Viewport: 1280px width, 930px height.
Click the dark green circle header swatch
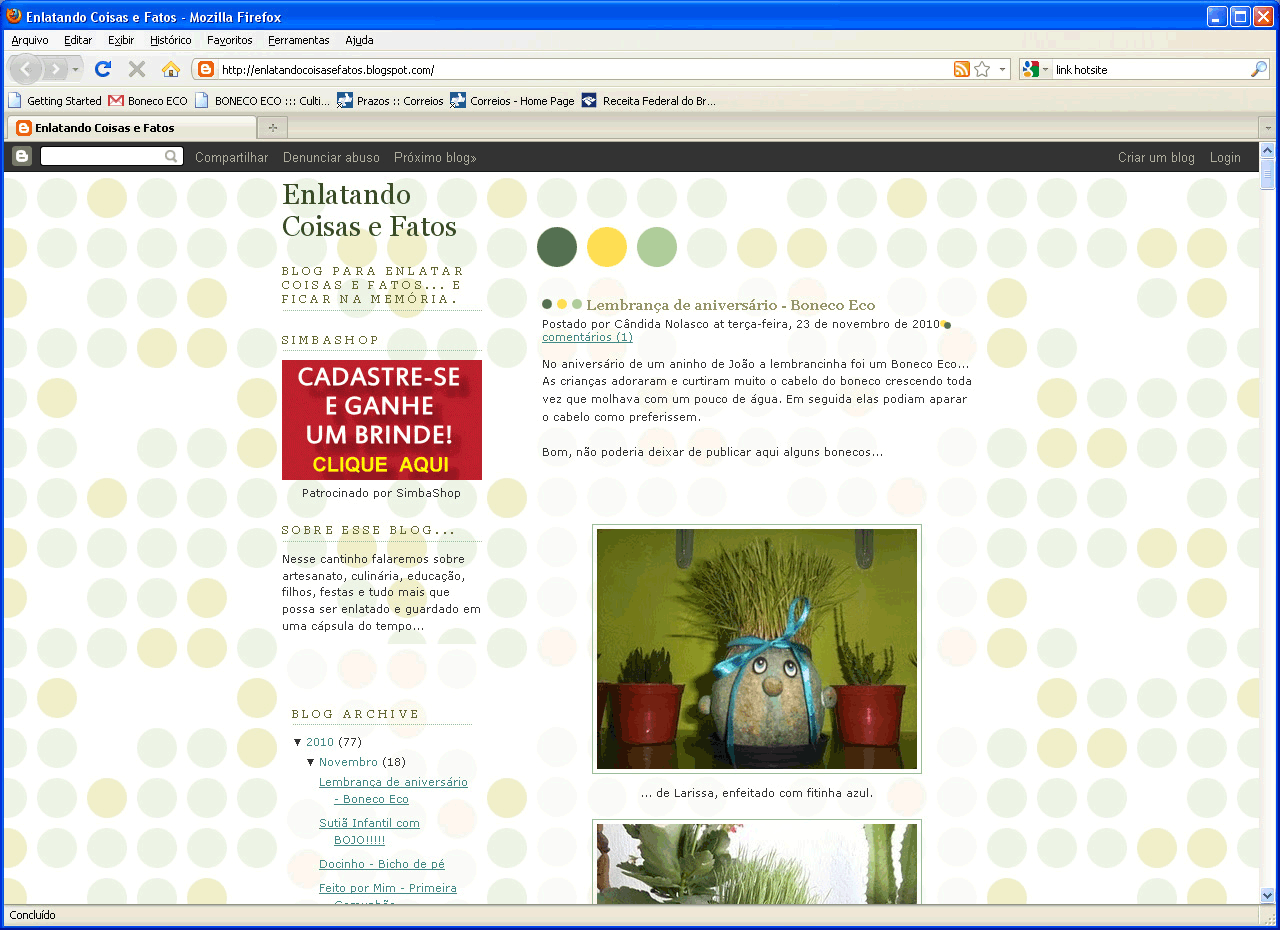point(557,247)
